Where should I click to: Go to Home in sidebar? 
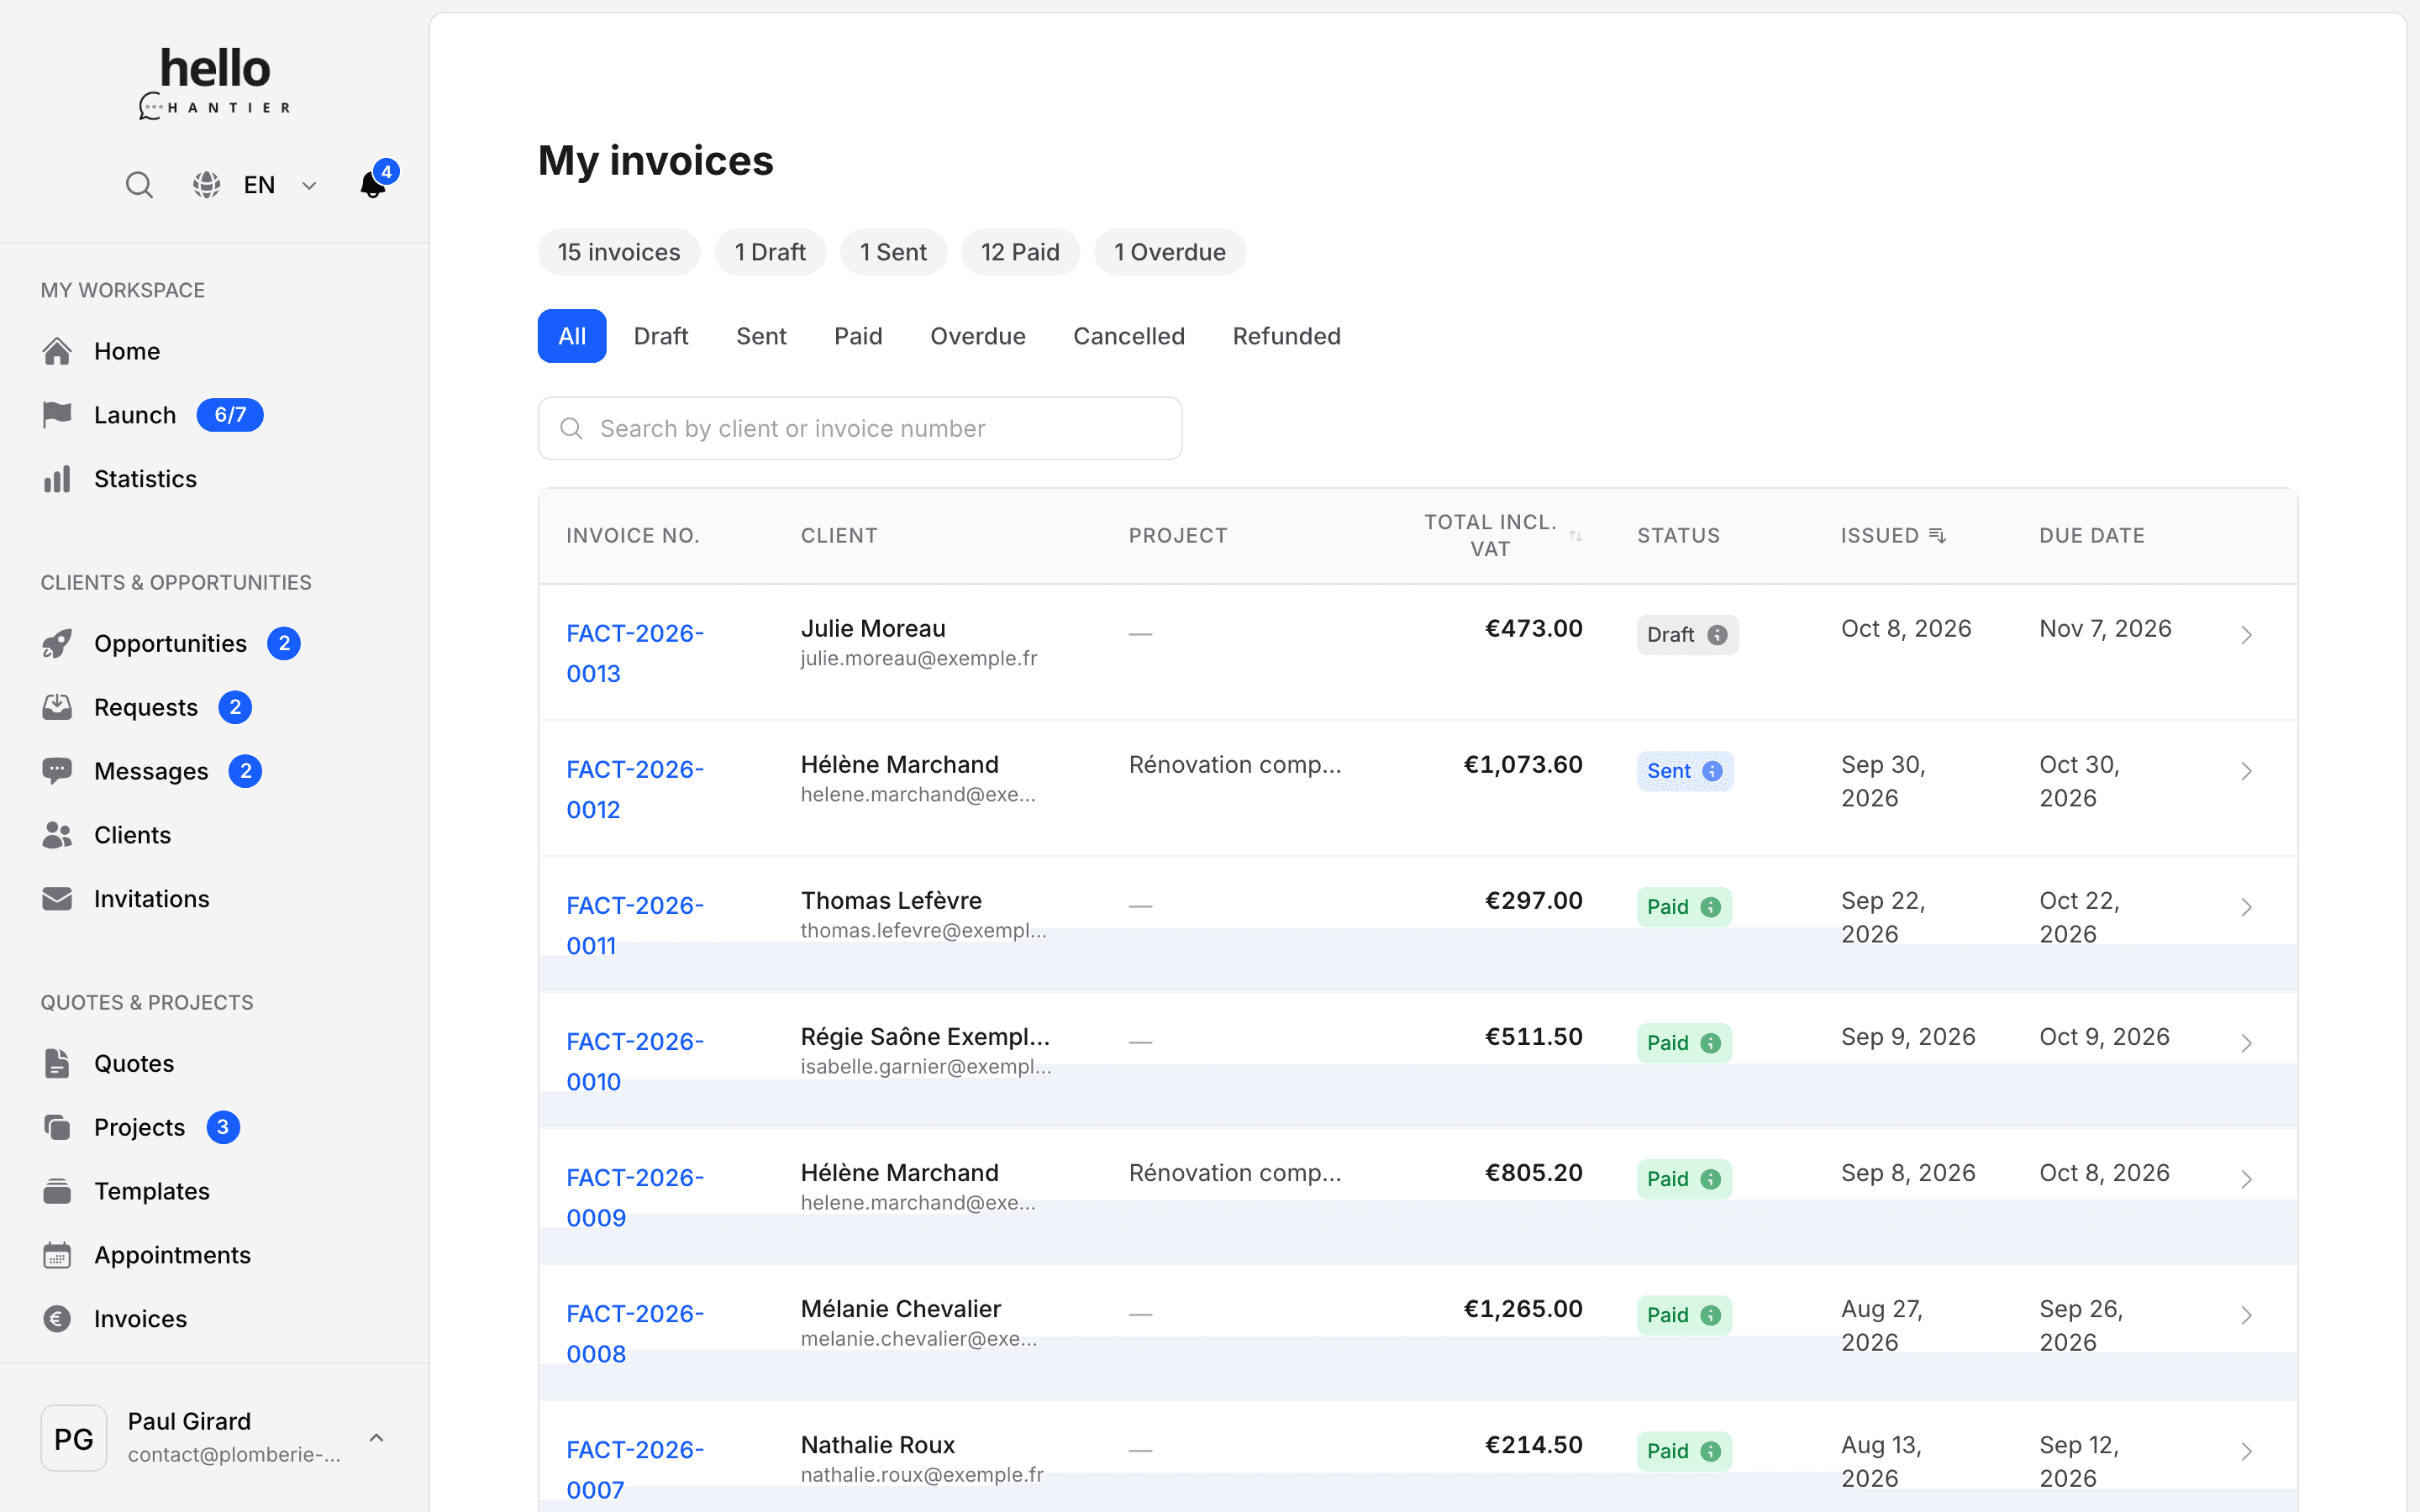pos(126,351)
